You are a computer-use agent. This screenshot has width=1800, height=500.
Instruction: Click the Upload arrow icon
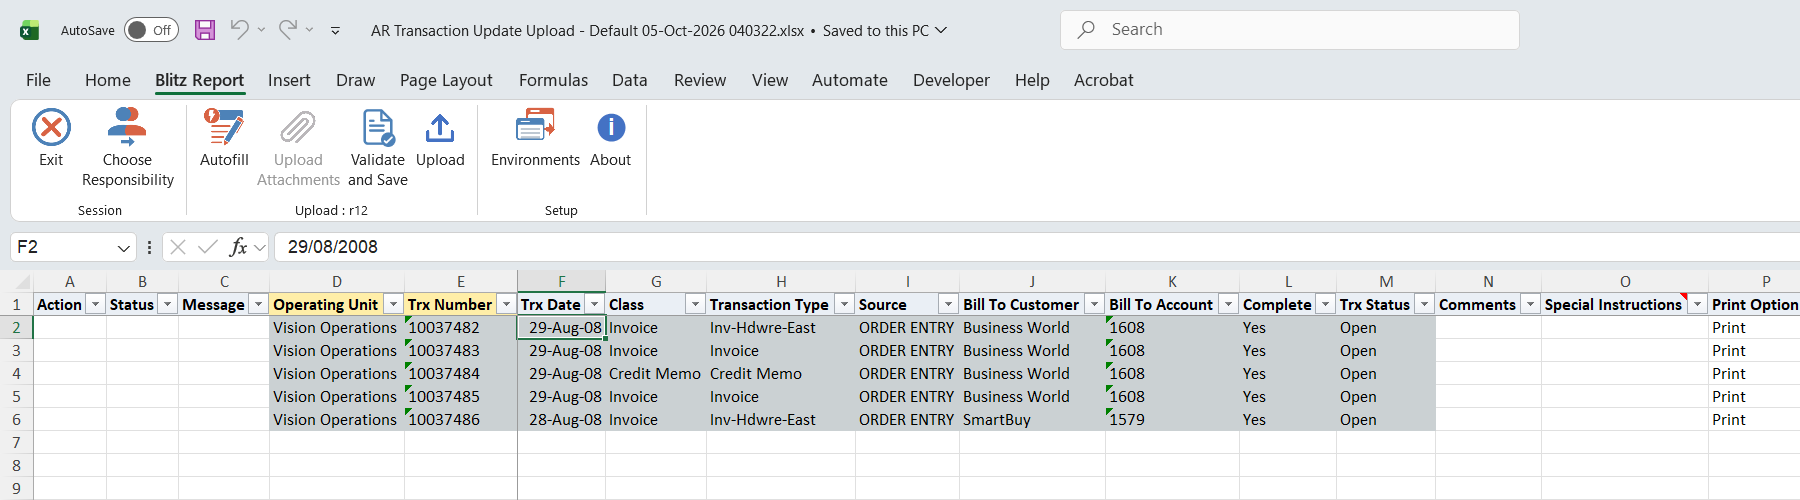click(440, 128)
